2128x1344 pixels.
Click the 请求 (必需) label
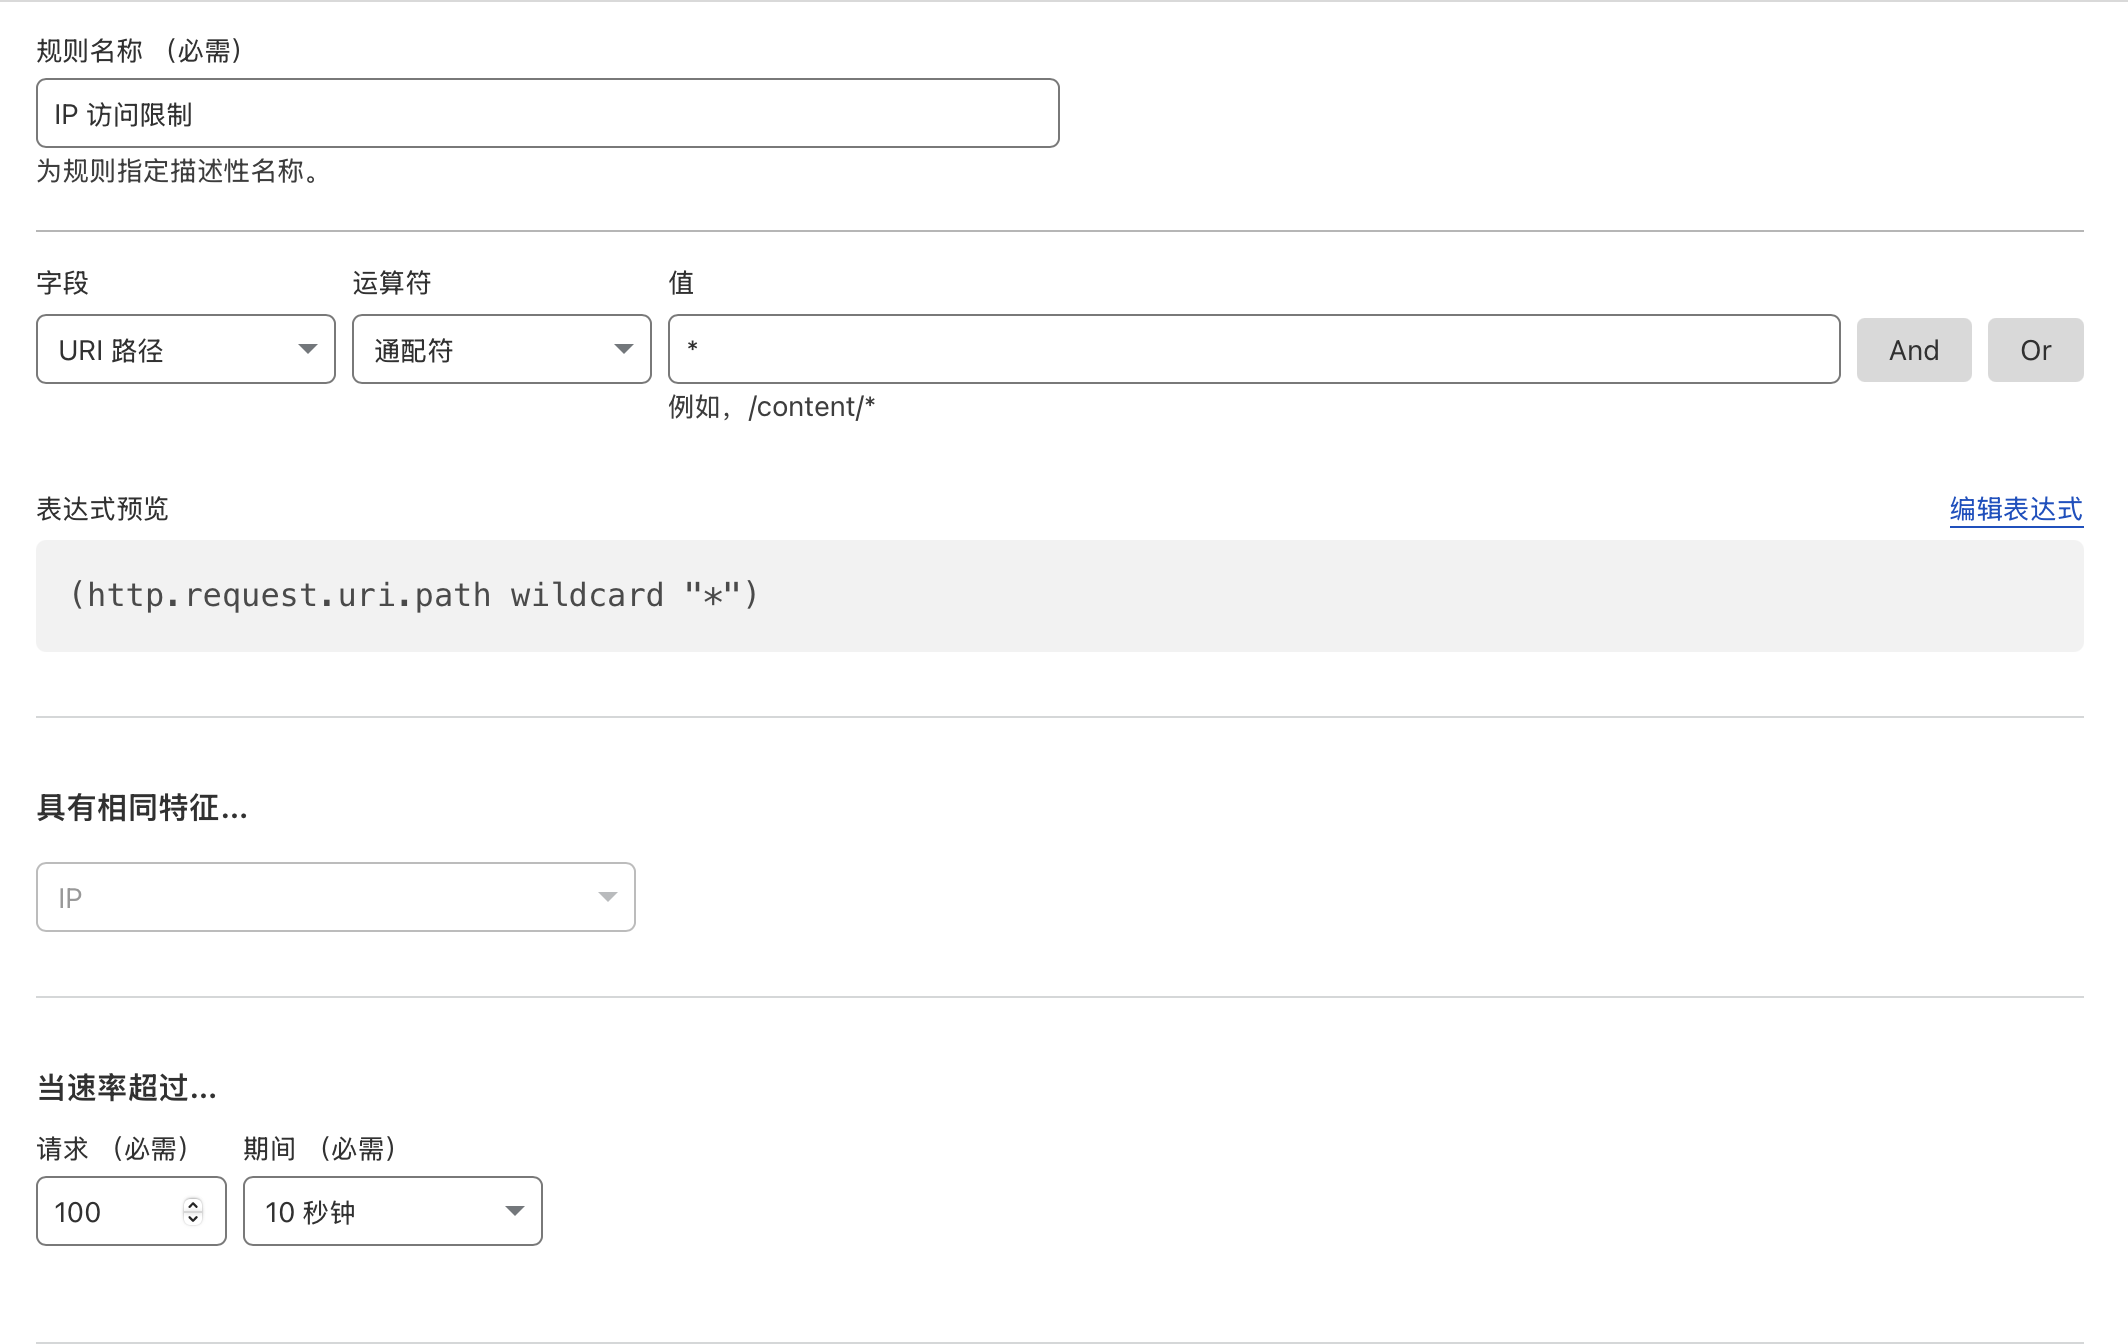pyautogui.click(x=112, y=1149)
